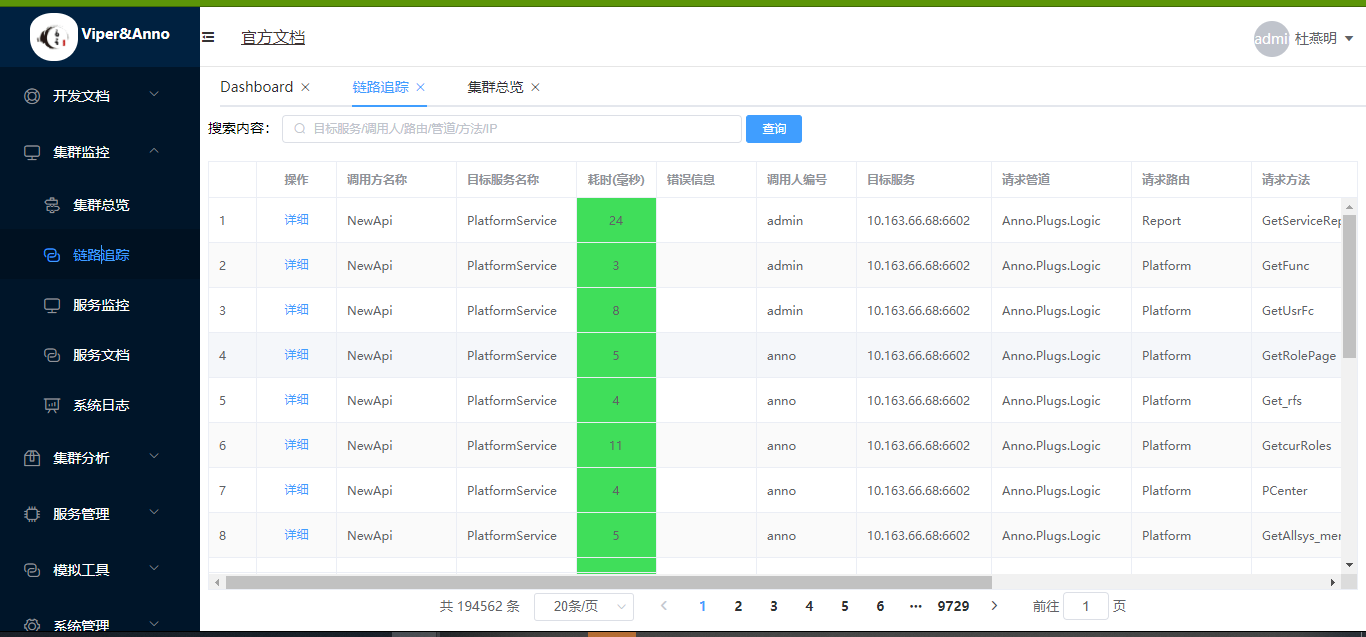Viewport: 1366px width, 637px height.
Task: Click the 服务监控 sidebar icon
Action: point(52,305)
